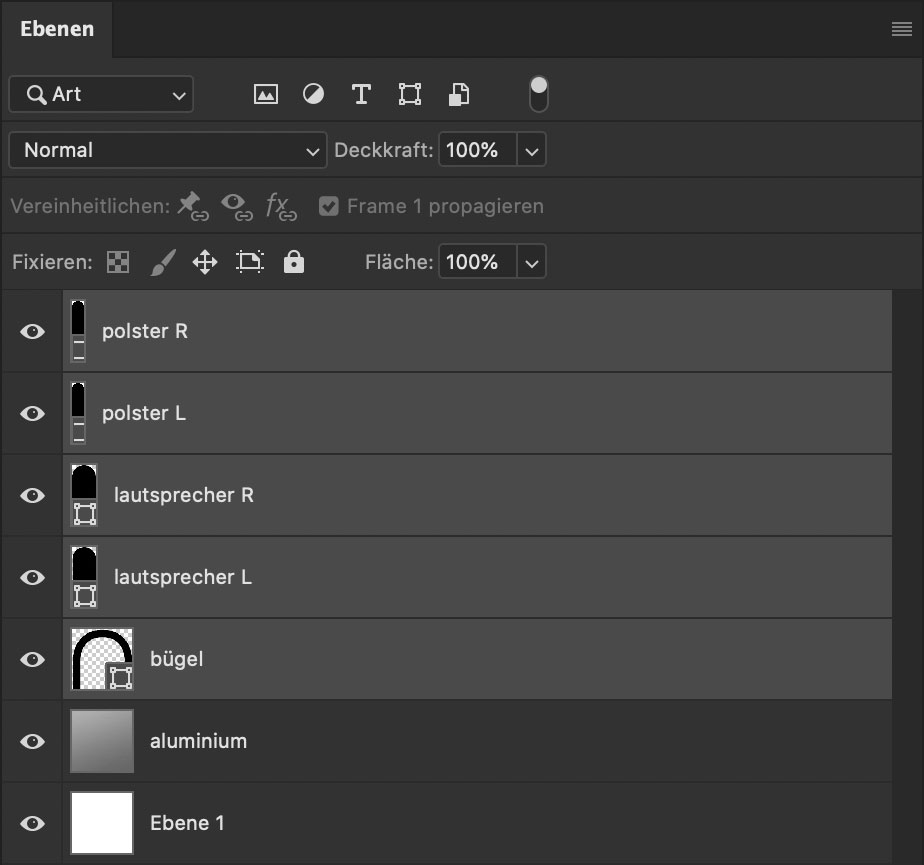Click the Fläche fill value field

click(478, 262)
